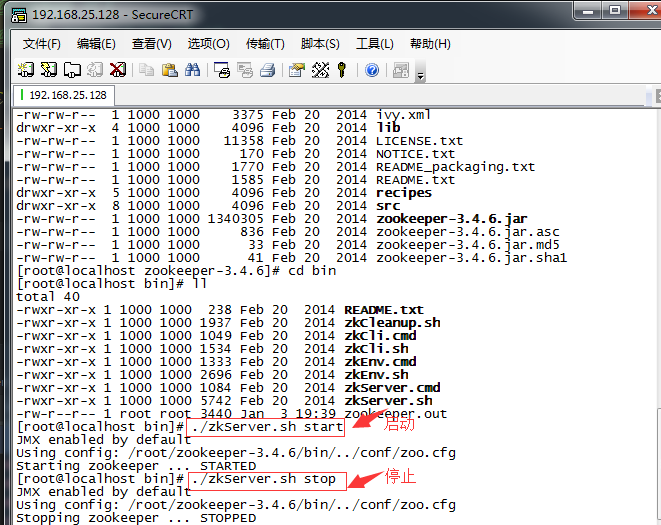Click the ivy.xml filename
The image size is (661, 525).
click(403, 115)
